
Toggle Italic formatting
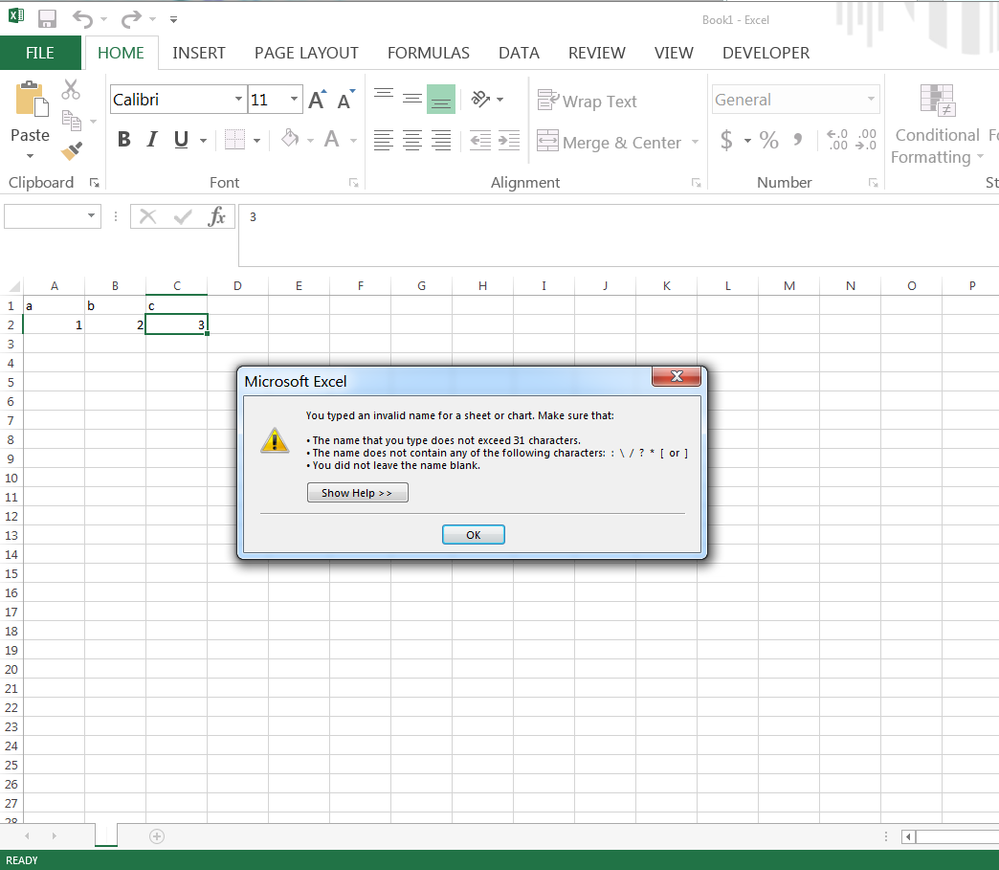(x=152, y=140)
